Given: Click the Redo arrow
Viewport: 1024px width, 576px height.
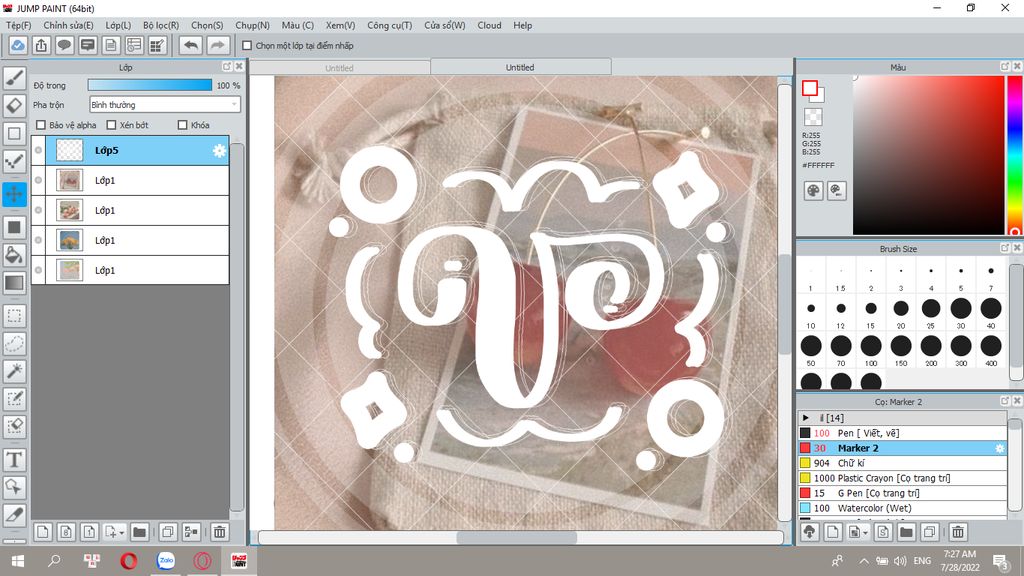Looking at the screenshot, I should point(218,46).
